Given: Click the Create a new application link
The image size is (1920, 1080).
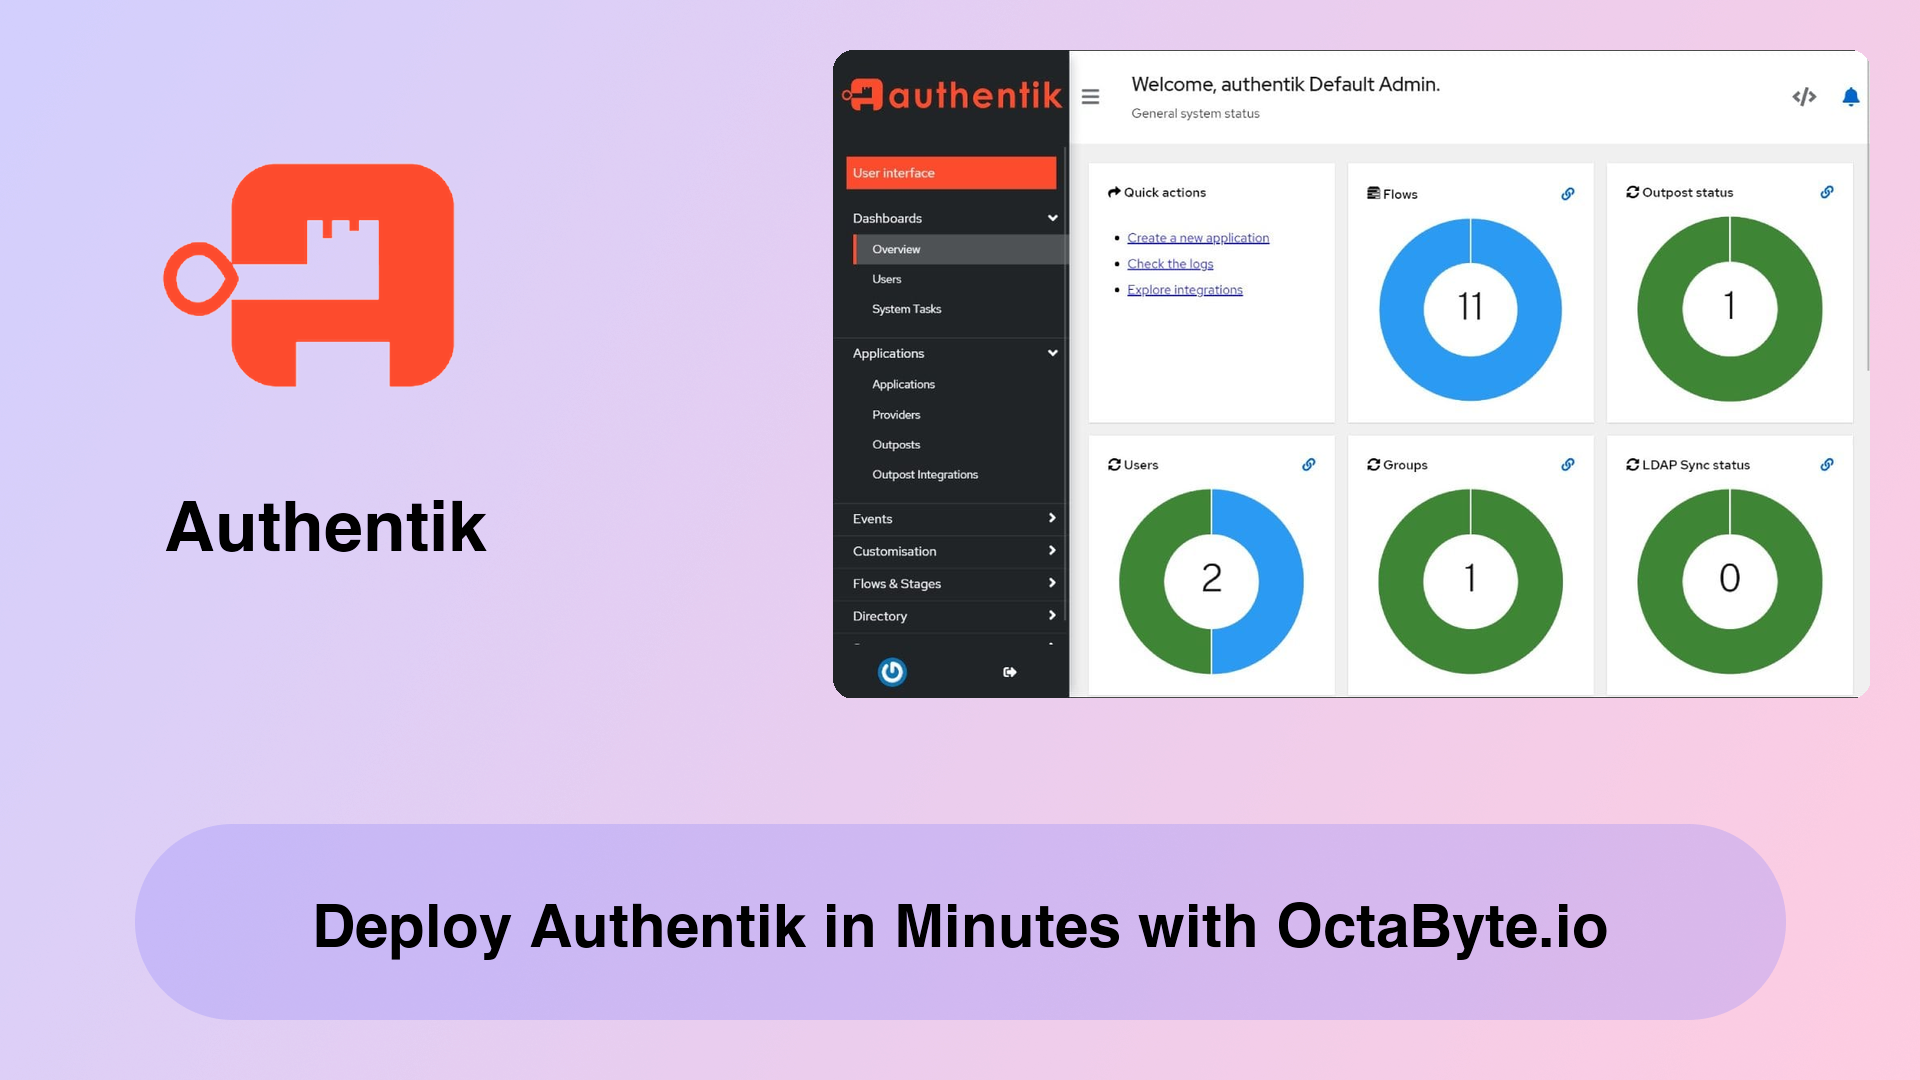Looking at the screenshot, I should (1195, 237).
